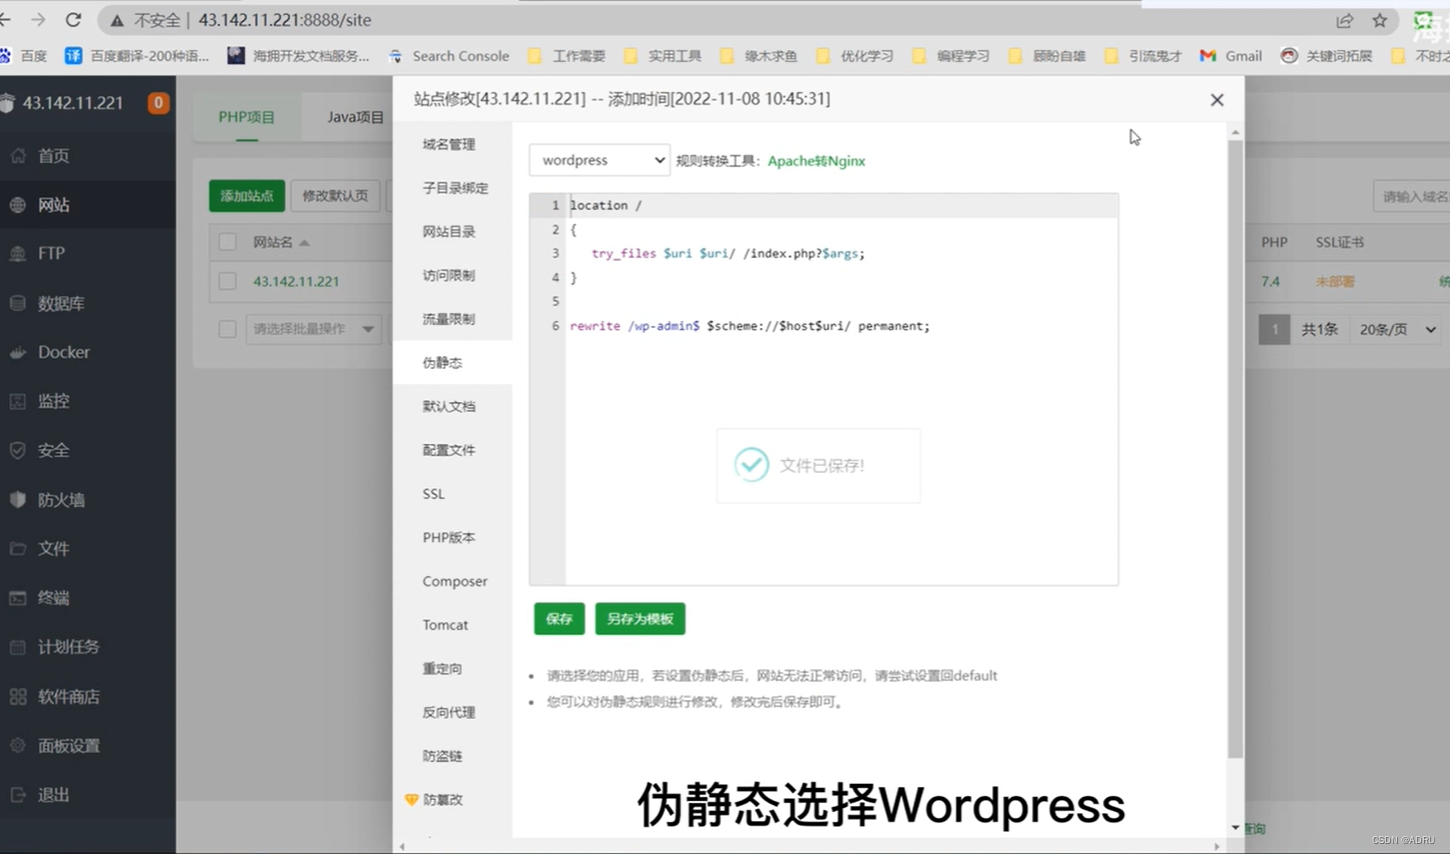The image size is (1450, 854).
Task: Click the orange notification badge 0
Action: [158, 103]
